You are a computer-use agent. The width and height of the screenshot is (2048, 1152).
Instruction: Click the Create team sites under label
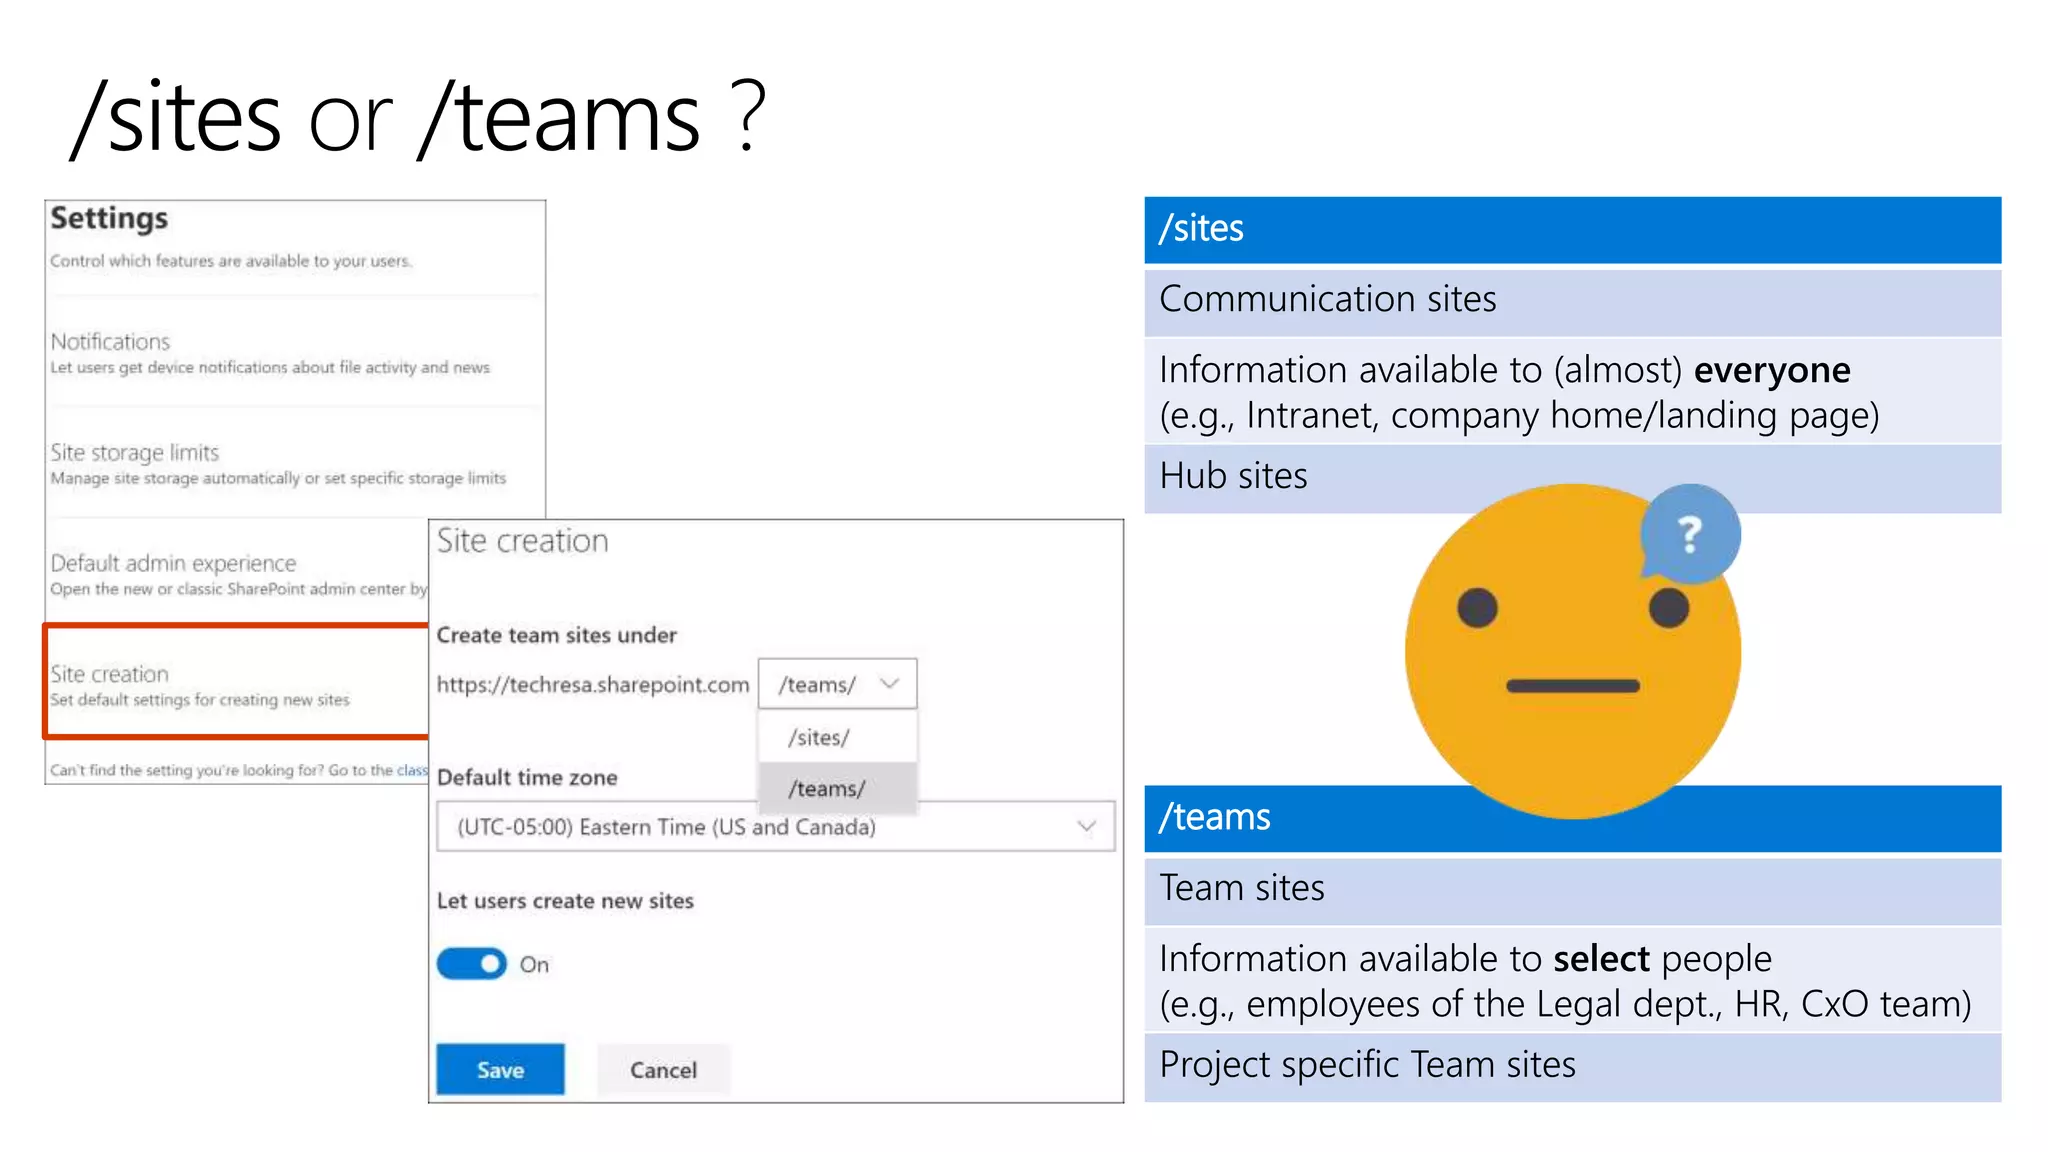click(x=557, y=635)
